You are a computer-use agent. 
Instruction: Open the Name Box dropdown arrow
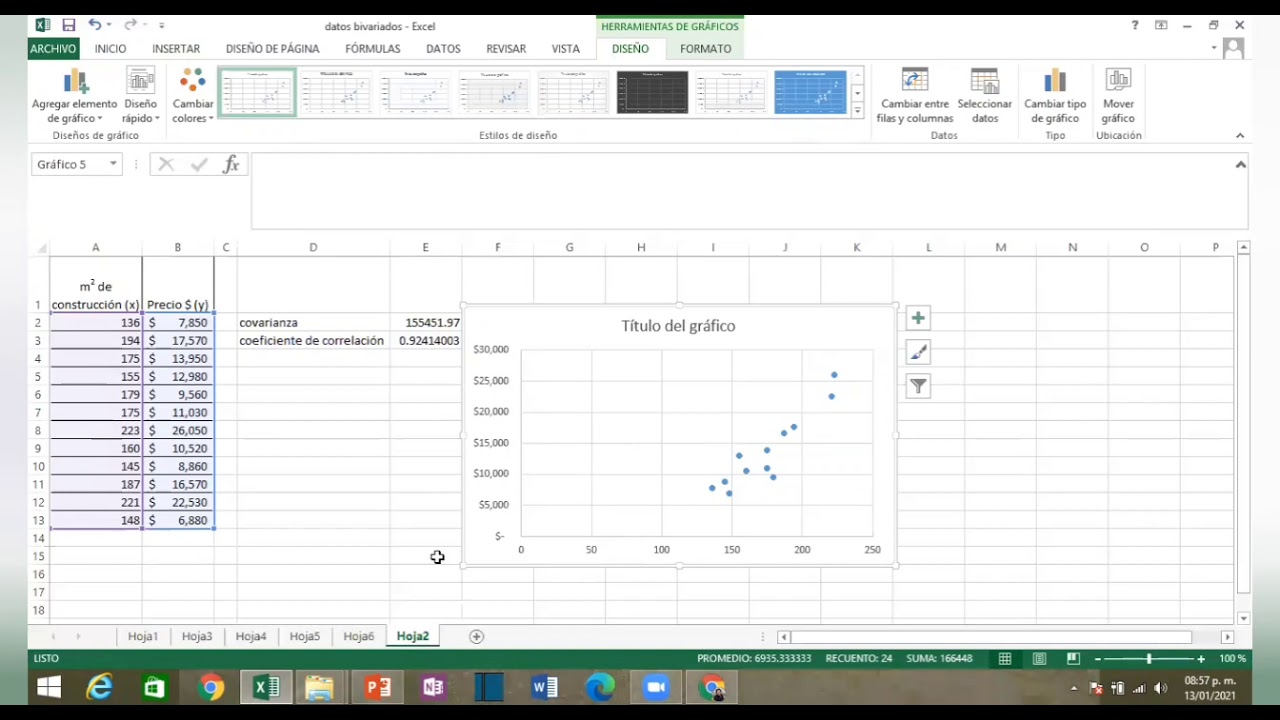coord(113,164)
